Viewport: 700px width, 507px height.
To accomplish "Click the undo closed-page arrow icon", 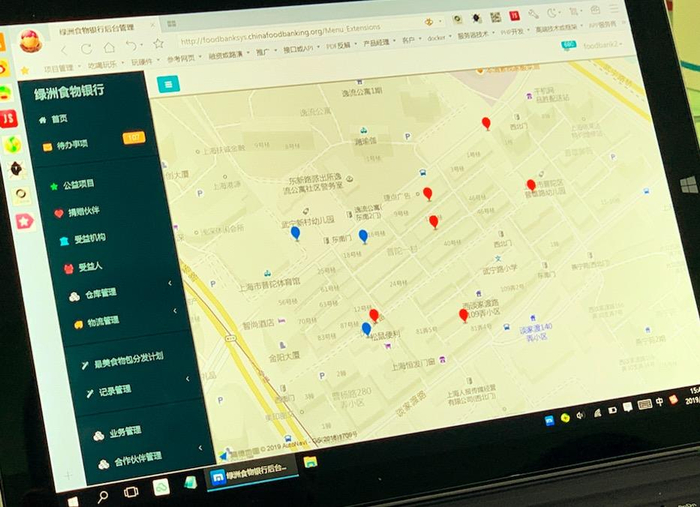I will click(x=131, y=45).
